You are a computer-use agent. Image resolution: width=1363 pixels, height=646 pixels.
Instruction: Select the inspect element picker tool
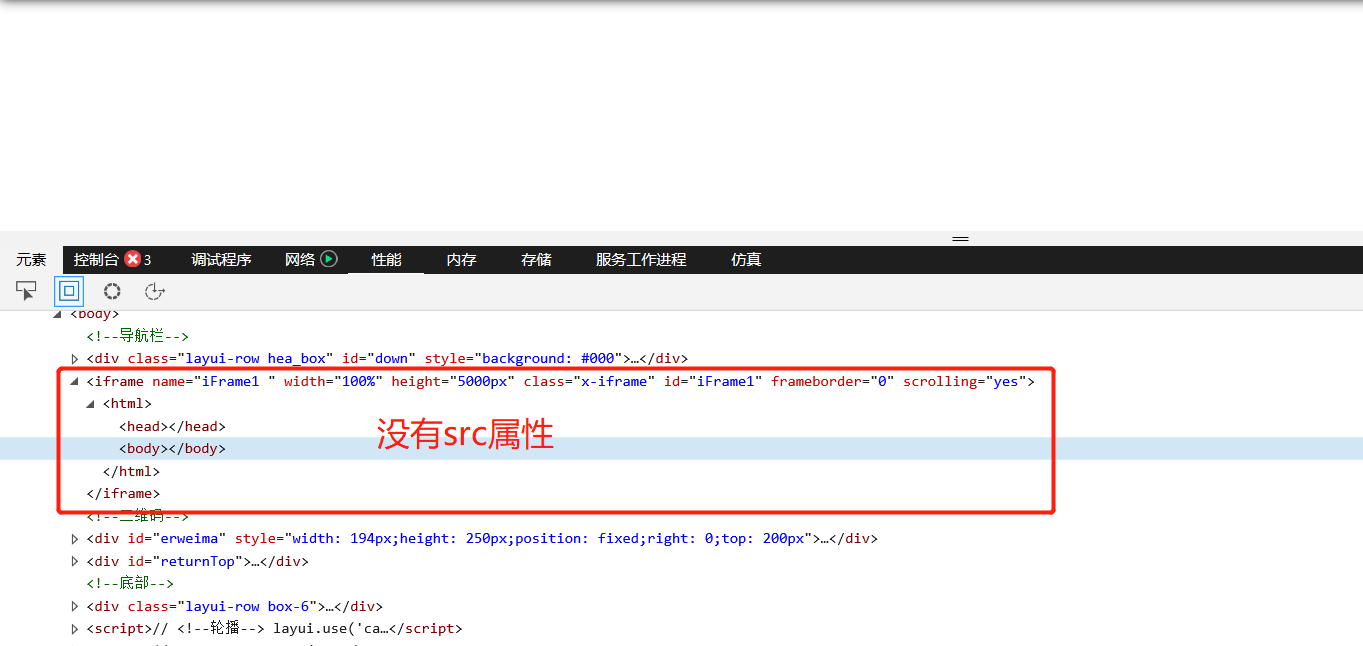(x=26, y=291)
